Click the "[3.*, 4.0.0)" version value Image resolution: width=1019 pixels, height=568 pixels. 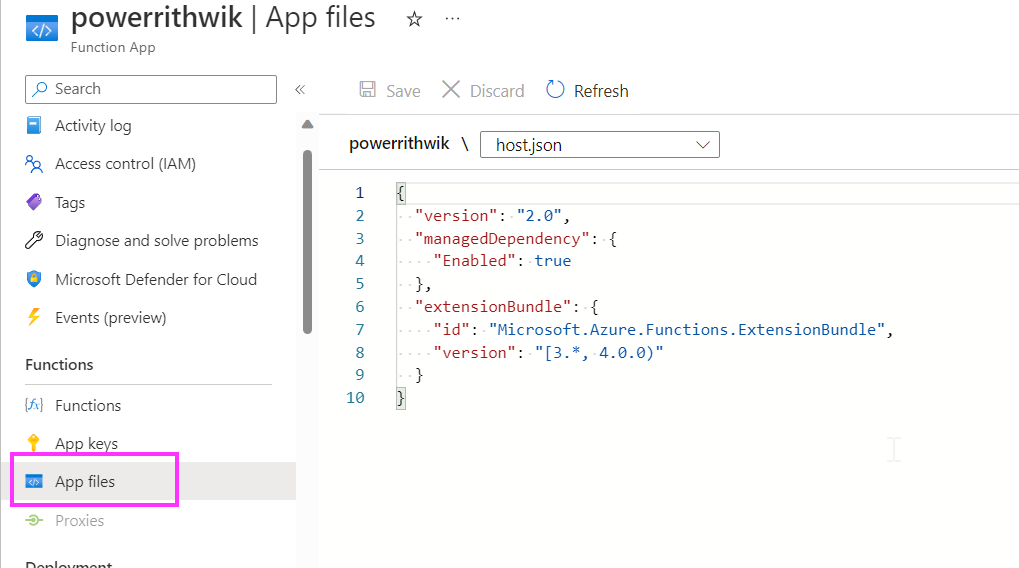tap(599, 352)
